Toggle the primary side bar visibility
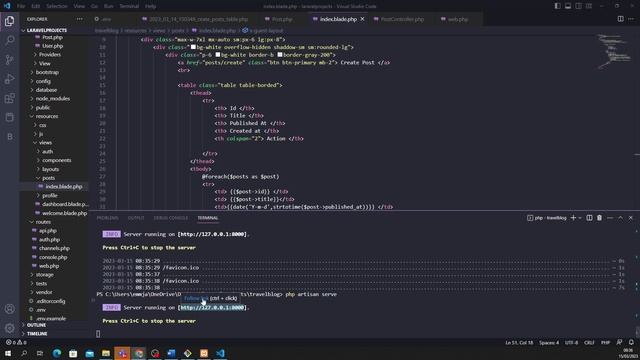Screen dimensions: 640x360 pos(558,6)
